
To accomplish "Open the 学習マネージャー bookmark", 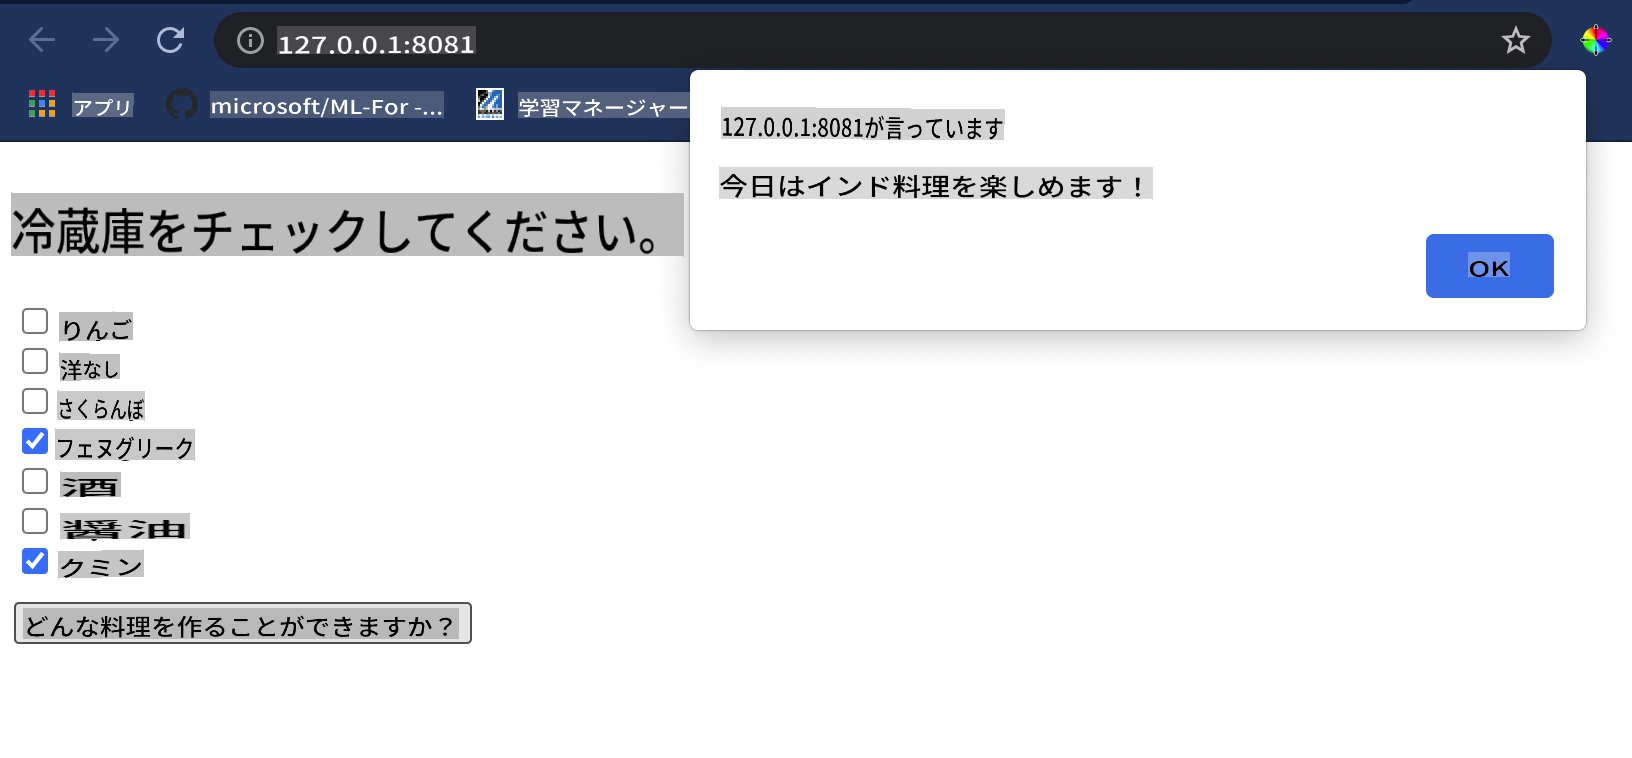I will tap(583, 105).
